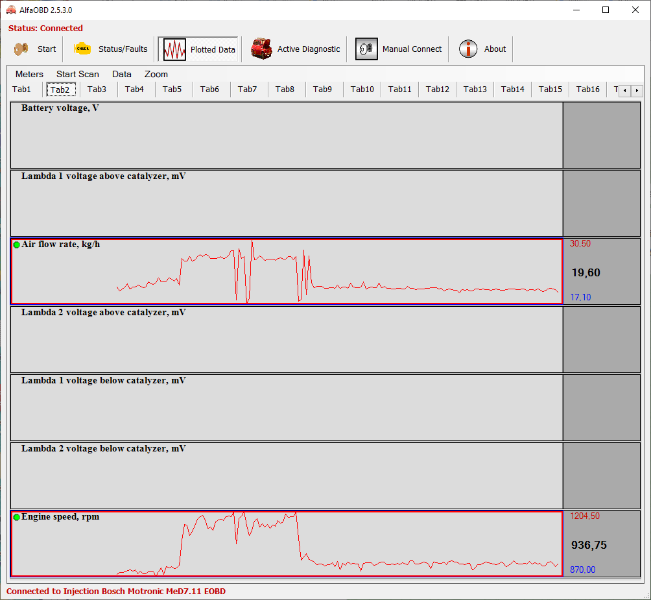Screen dimensions: 651x600
Task: Click the tab strip left arrow
Action: tap(625, 90)
